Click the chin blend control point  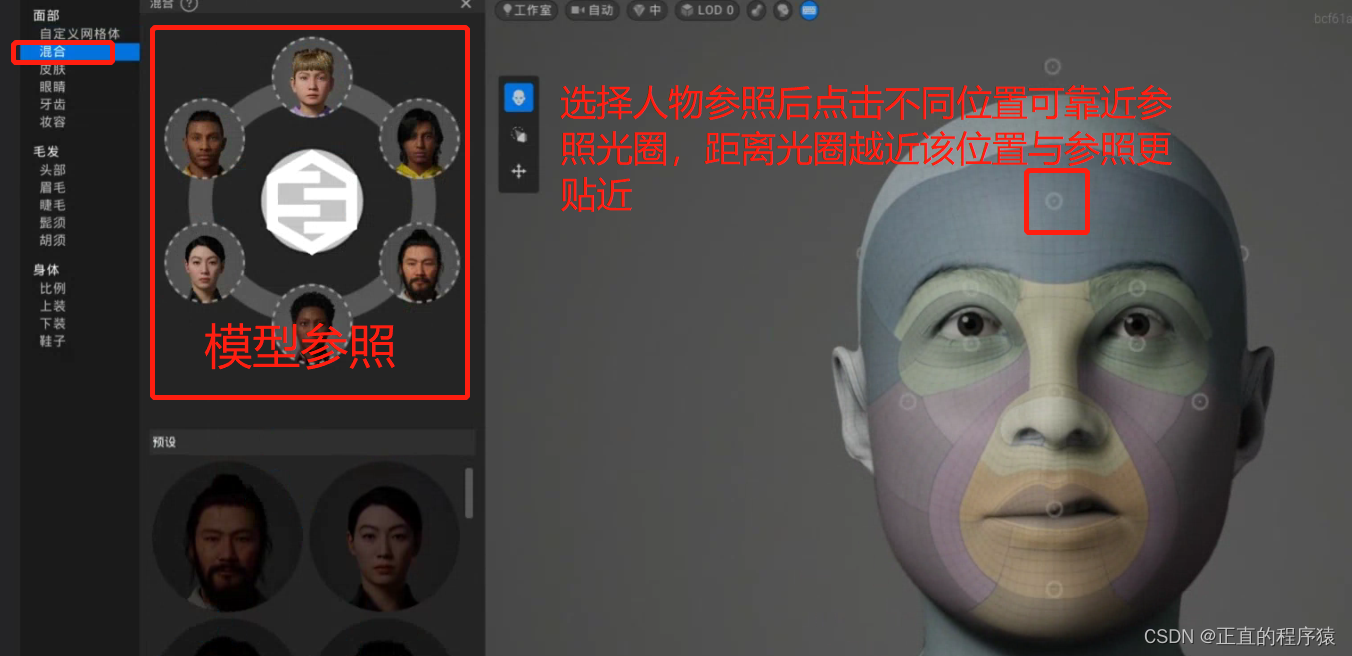[1053, 590]
